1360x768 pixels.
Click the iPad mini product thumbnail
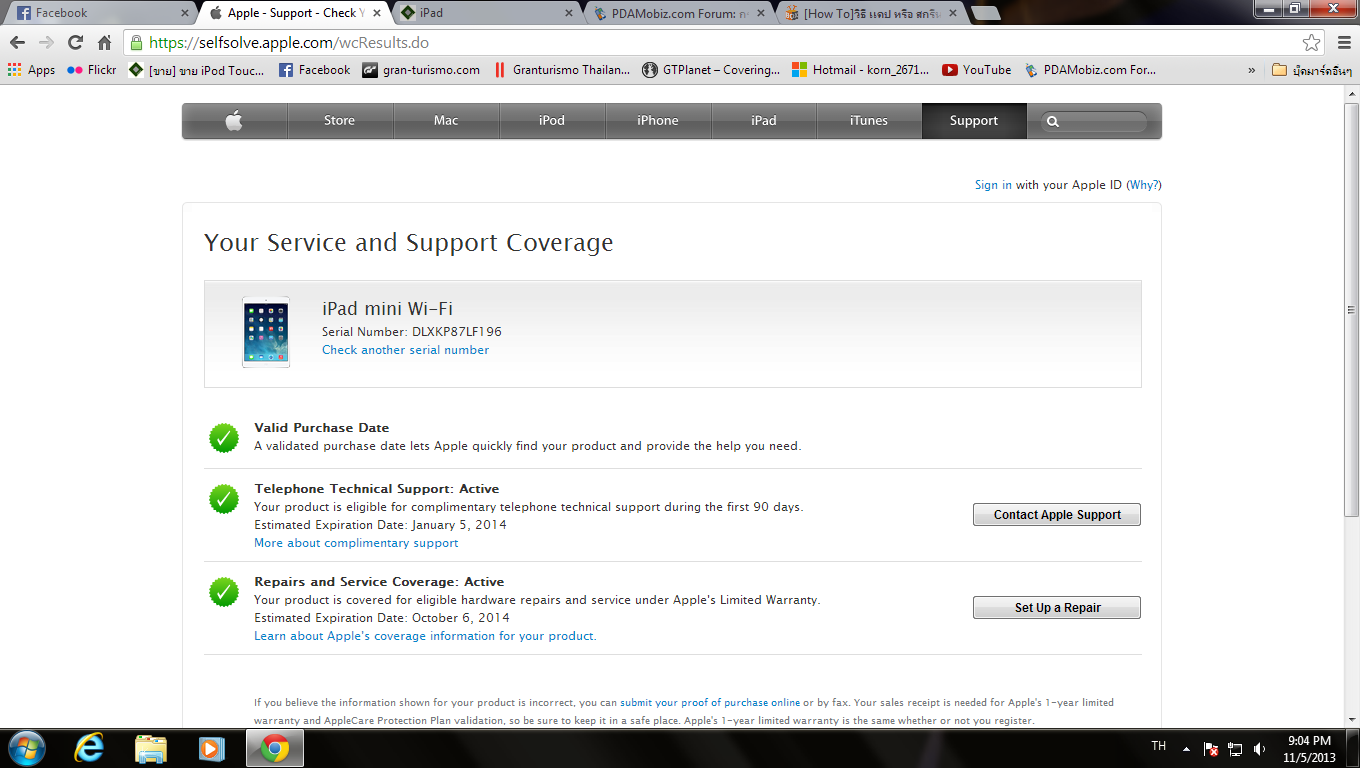(266, 332)
